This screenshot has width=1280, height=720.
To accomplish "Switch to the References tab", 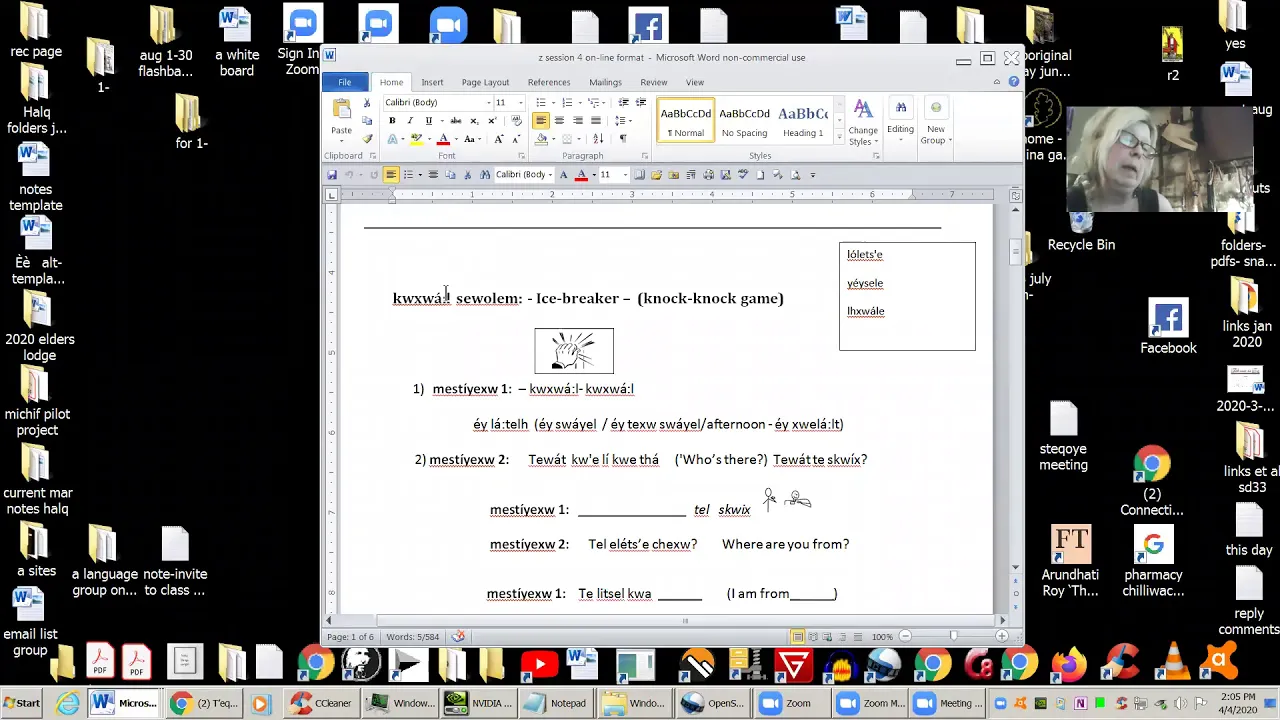I will (549, 82).
